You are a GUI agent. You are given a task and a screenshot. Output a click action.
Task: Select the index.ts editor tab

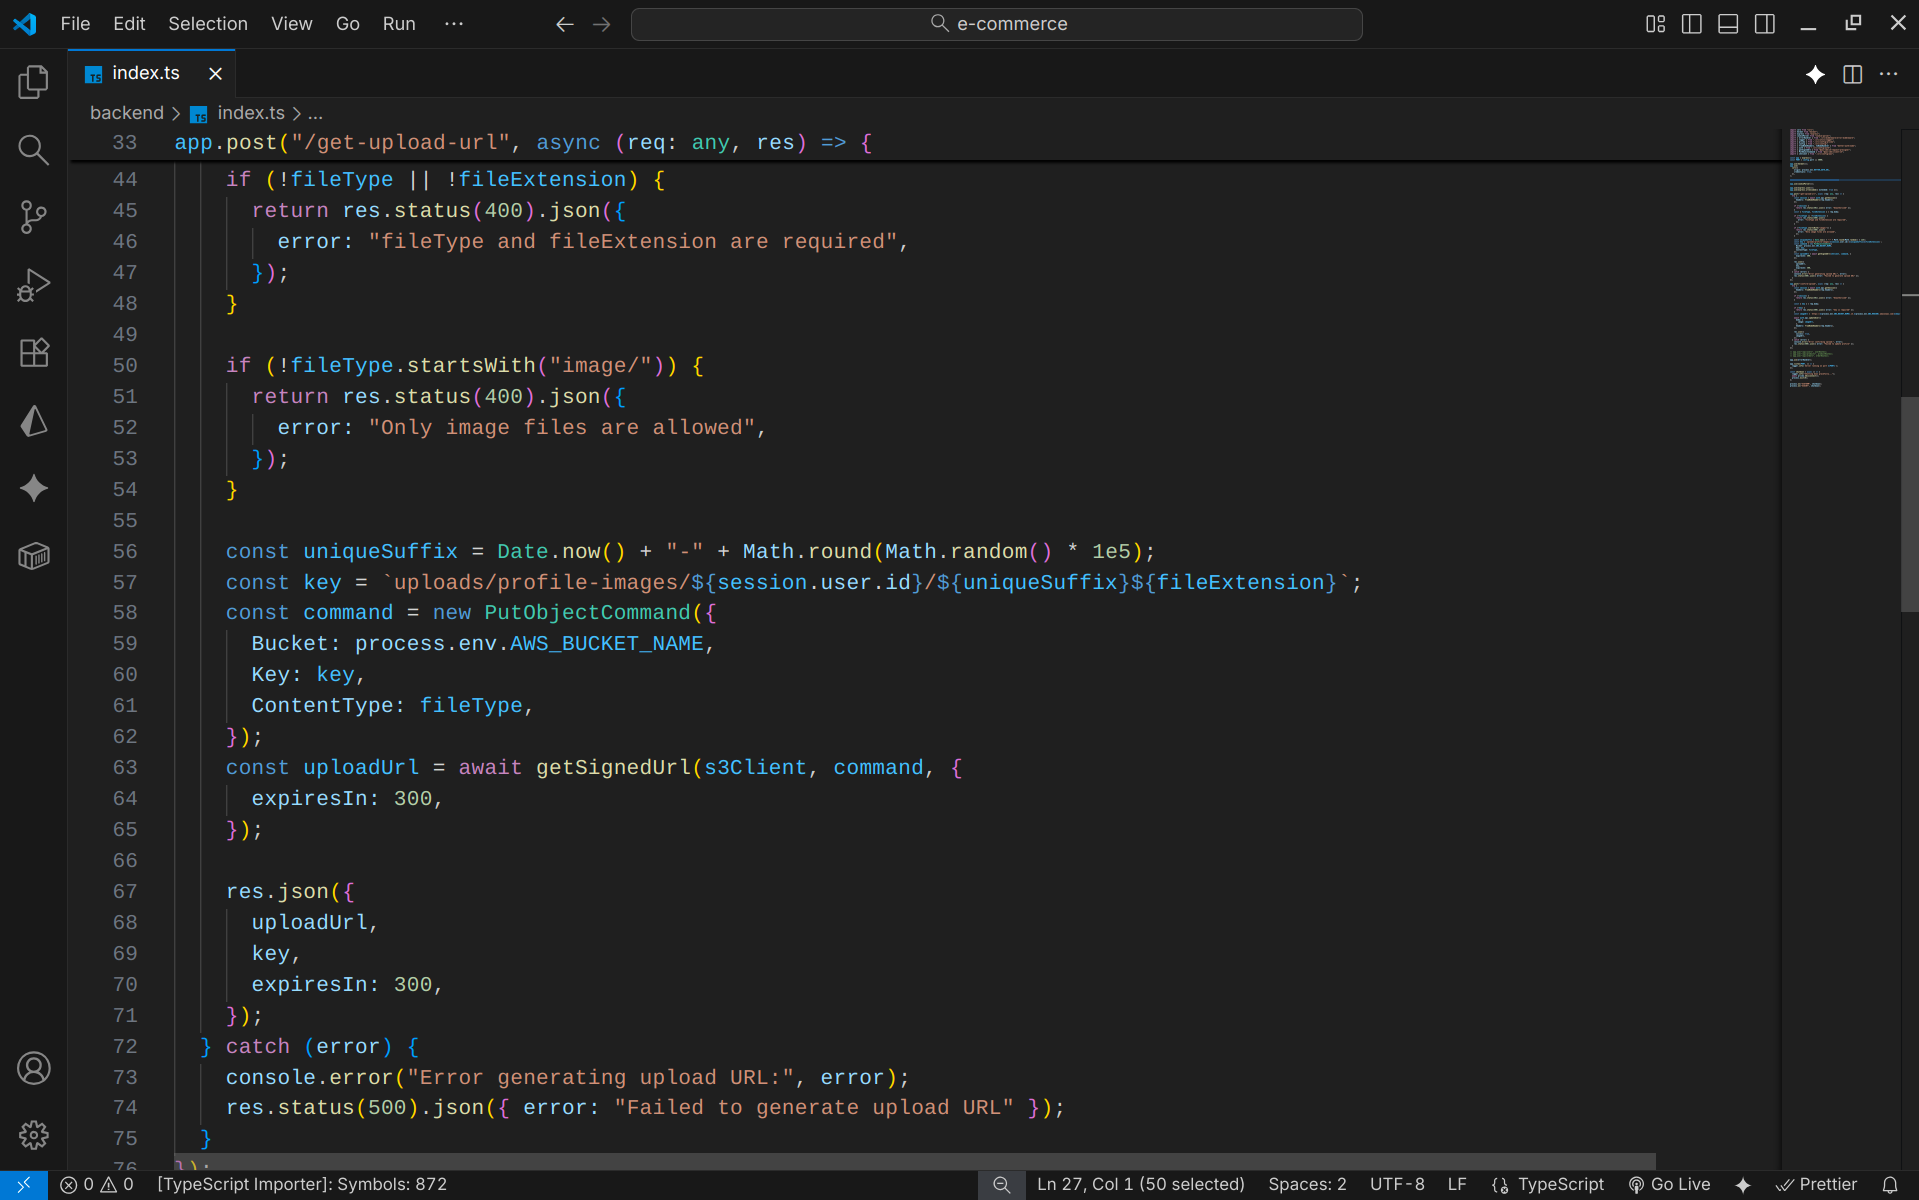pos(146,73)
